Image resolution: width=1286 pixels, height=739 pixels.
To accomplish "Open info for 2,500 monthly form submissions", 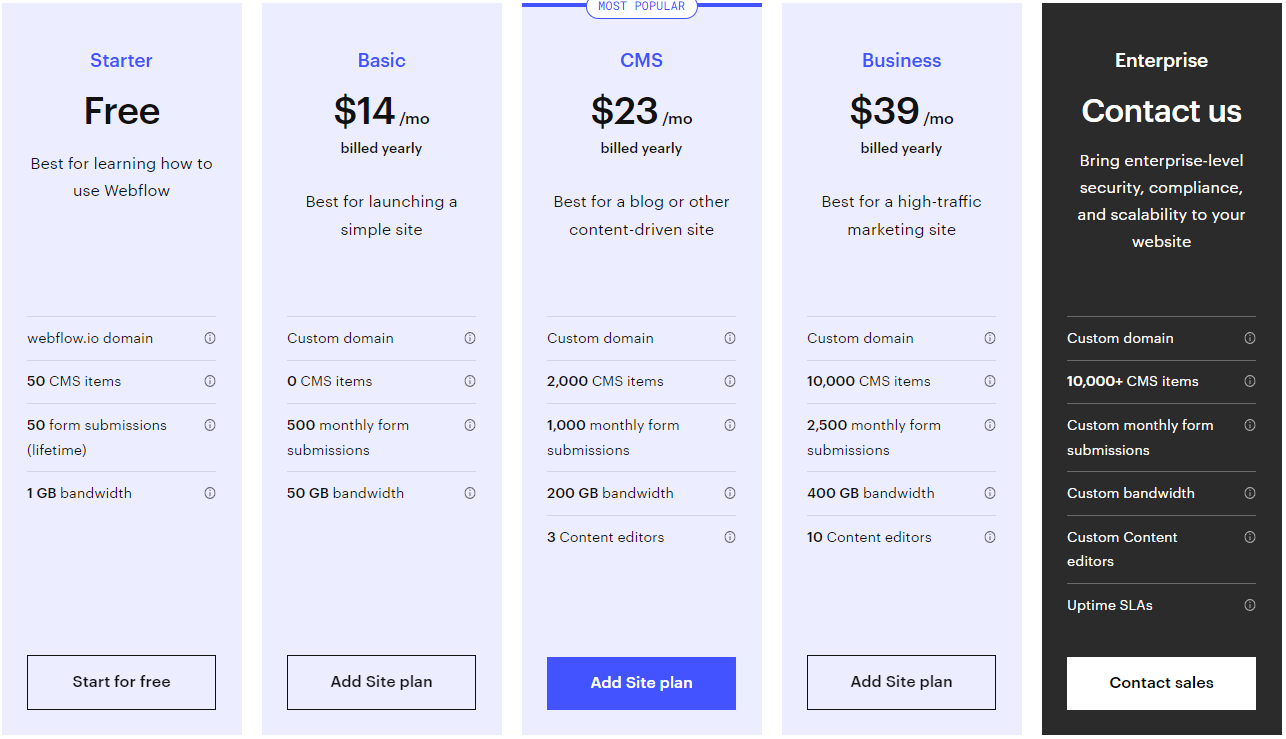I will 990,425.
